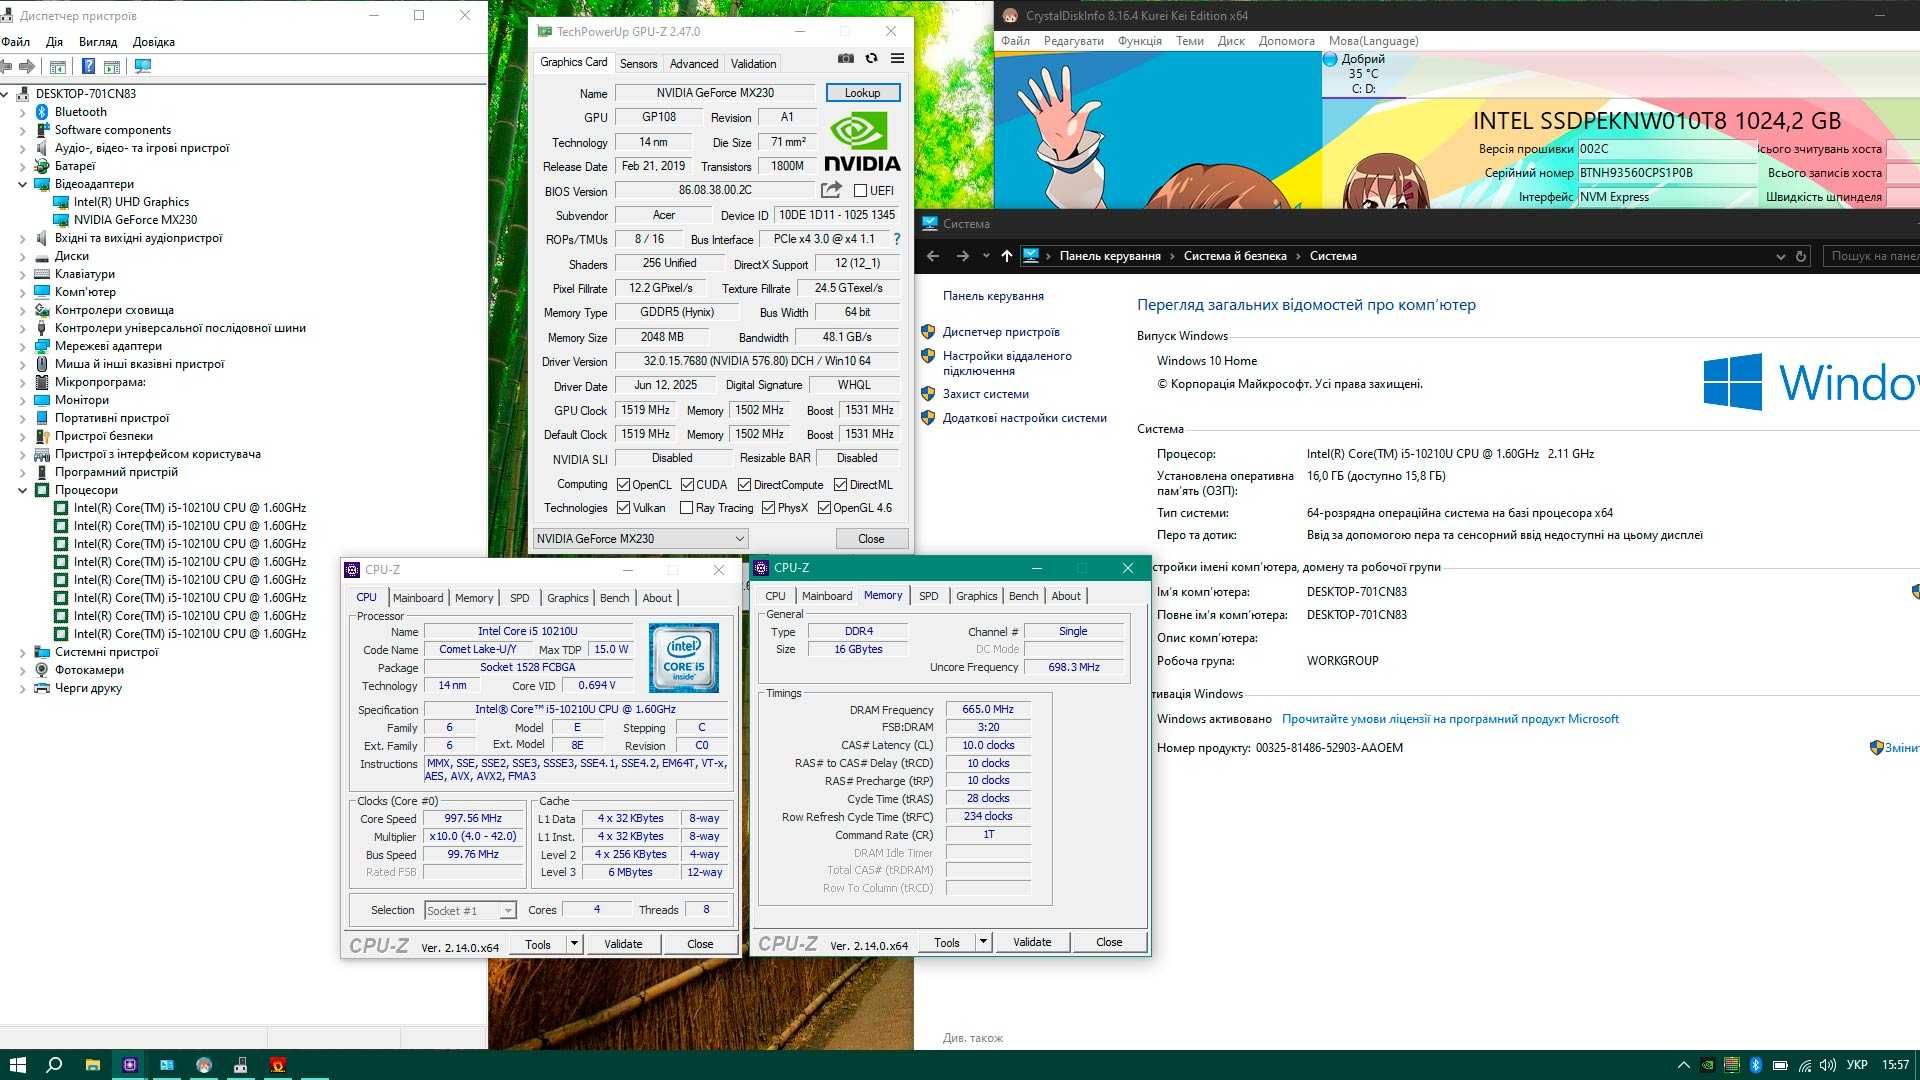
Task: Click the Intel Core i5 logo in CPU-Z
Action: (684, 658)
